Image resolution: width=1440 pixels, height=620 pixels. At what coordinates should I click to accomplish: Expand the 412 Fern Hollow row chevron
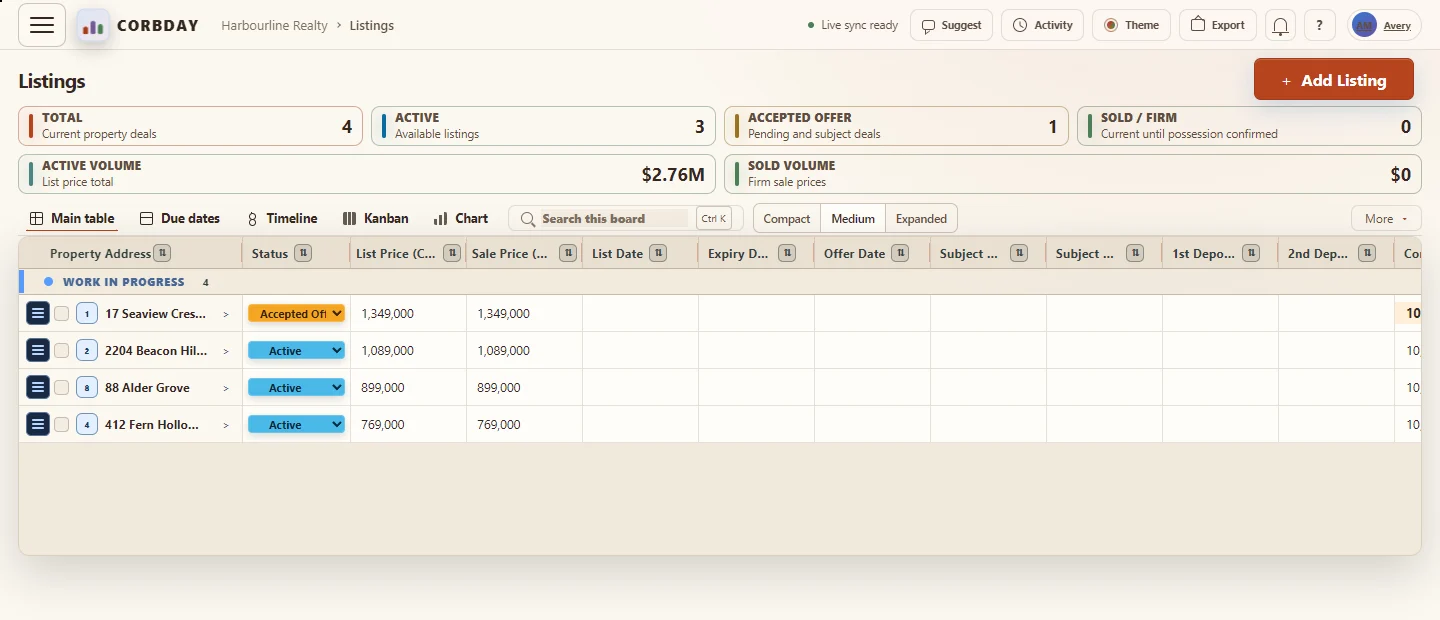tap(226, 425)
